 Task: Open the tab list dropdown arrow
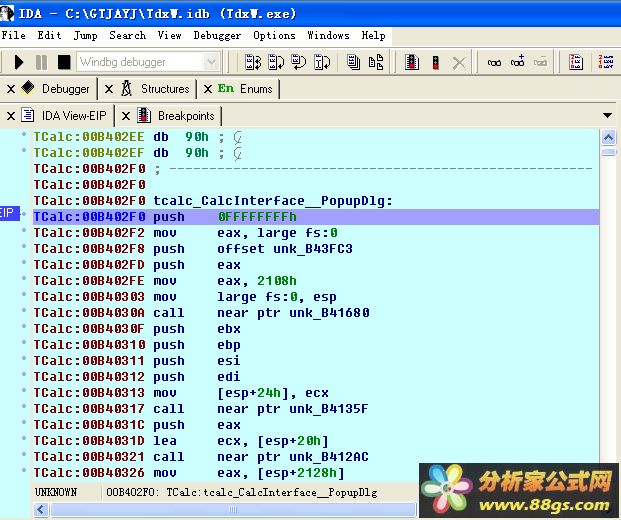coord(607,115)
